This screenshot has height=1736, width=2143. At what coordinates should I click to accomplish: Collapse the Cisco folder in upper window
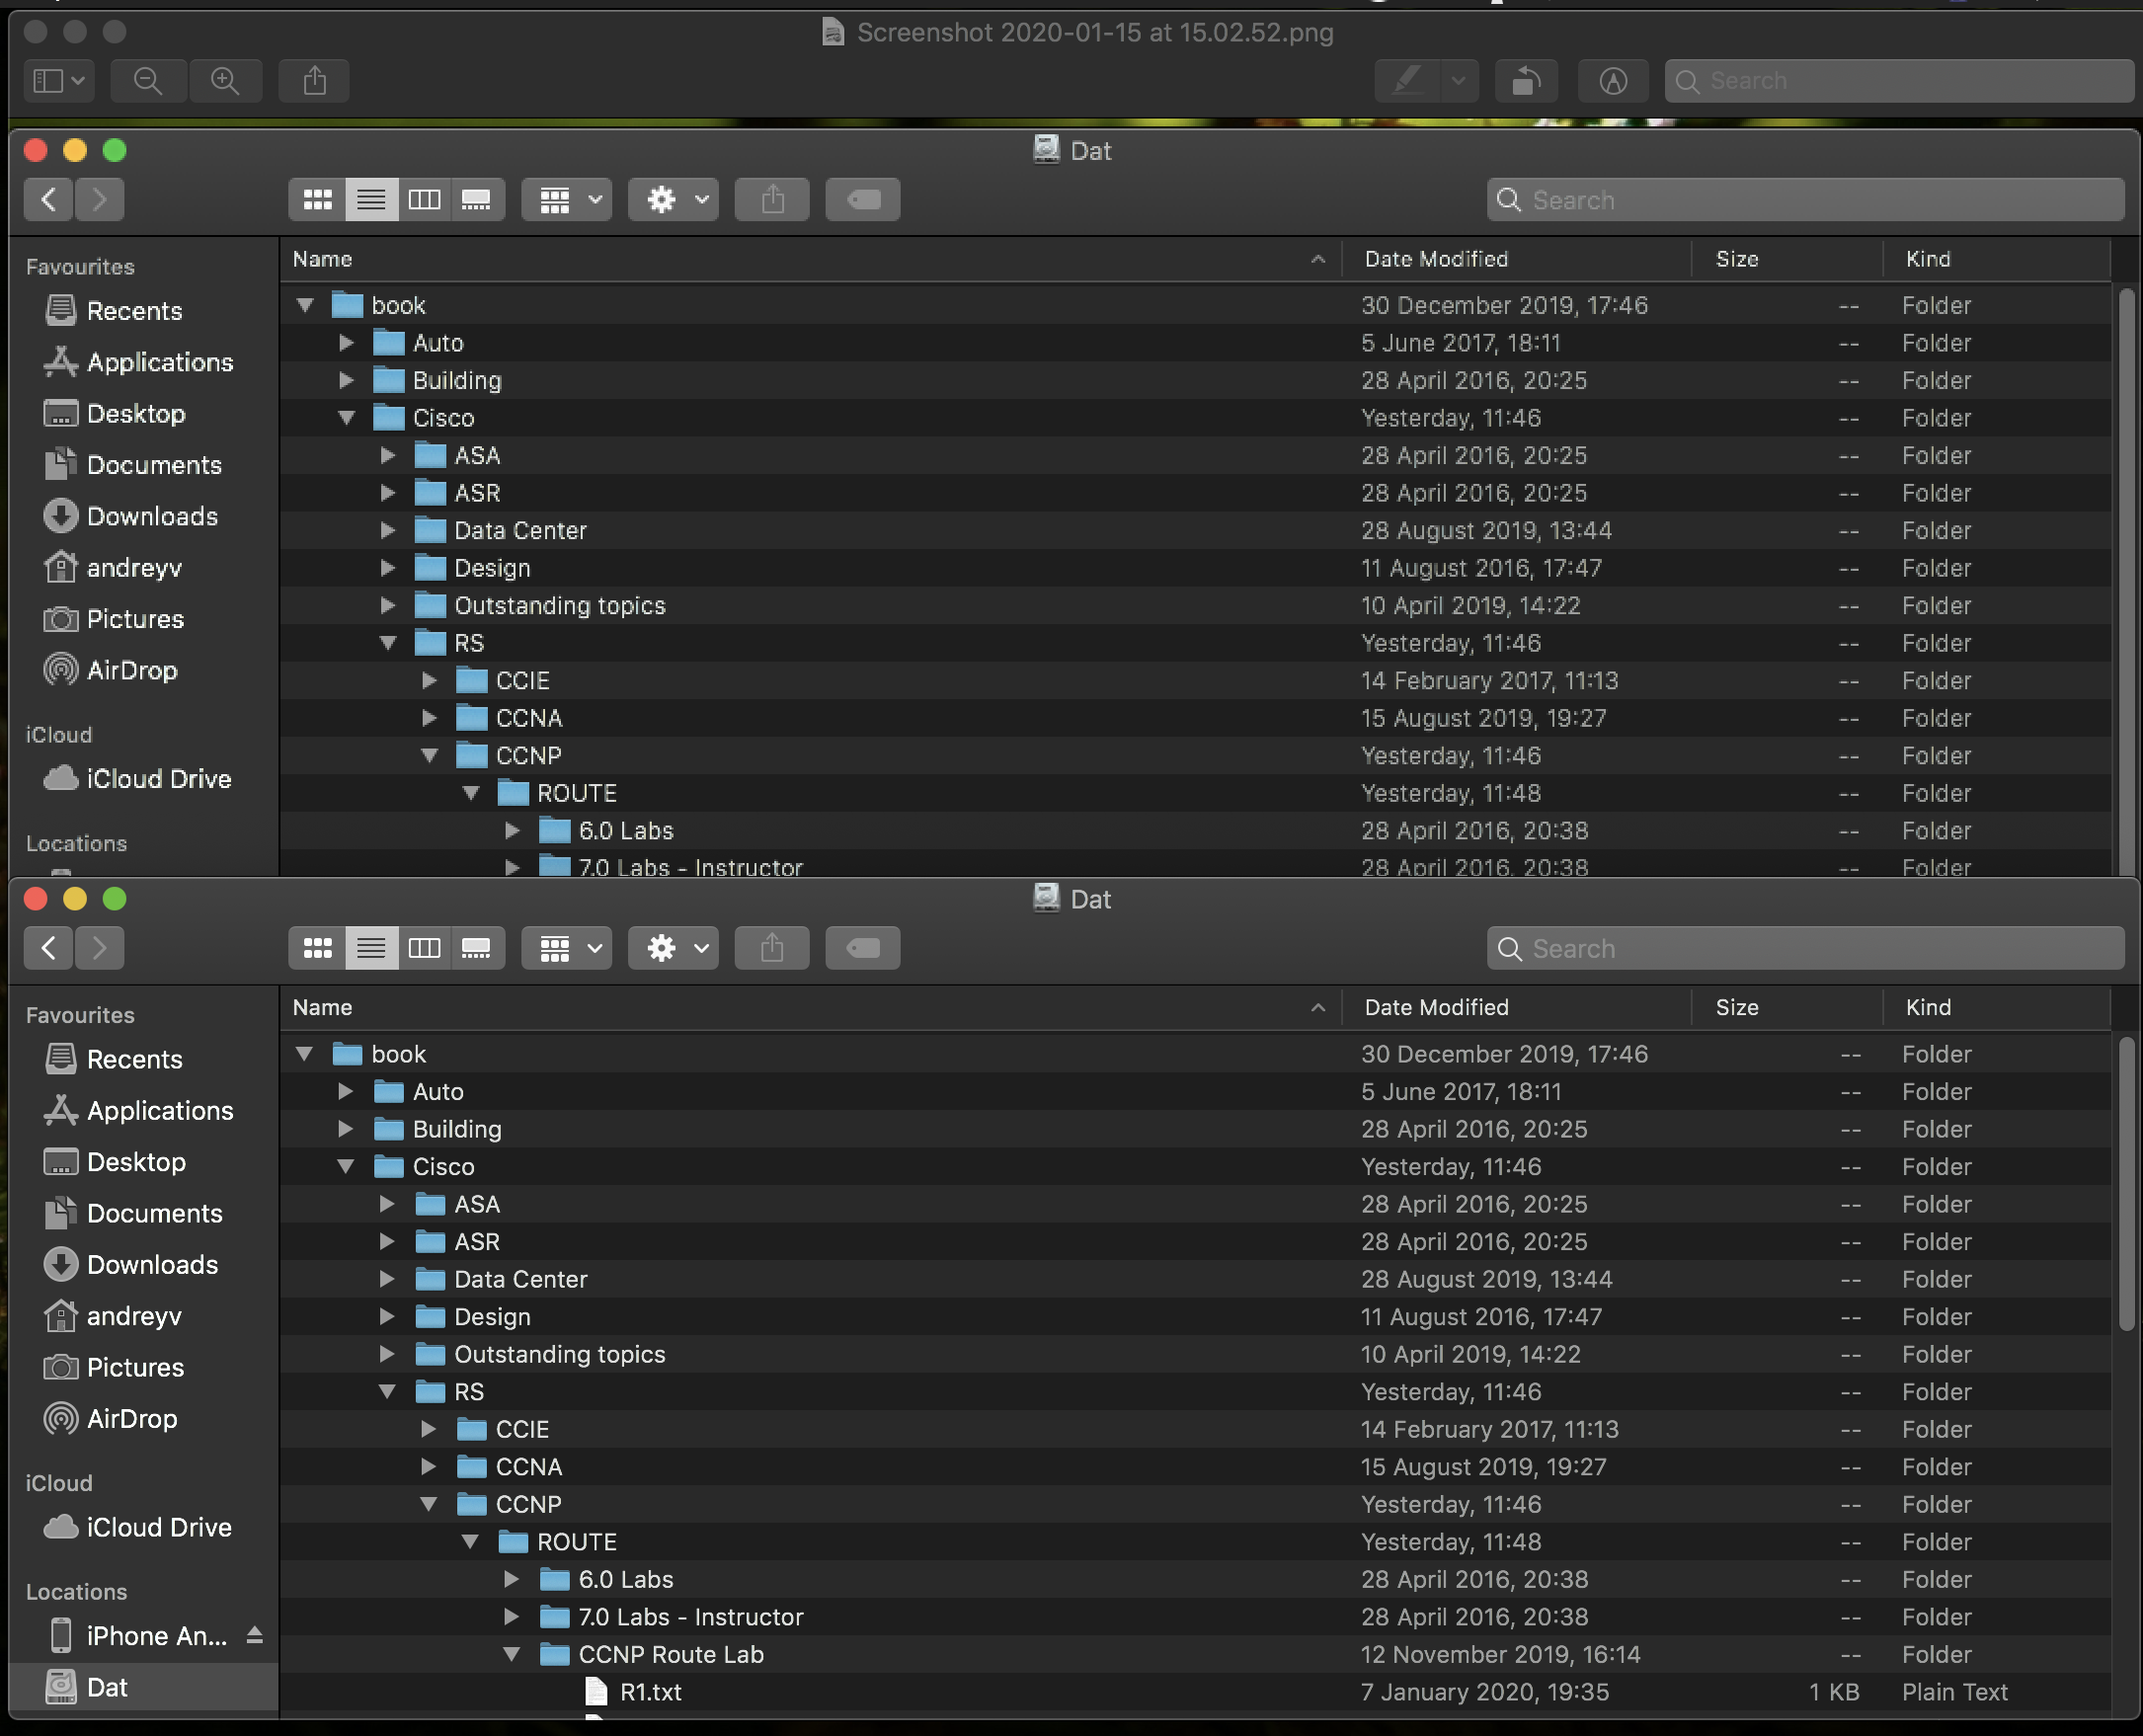347,418
